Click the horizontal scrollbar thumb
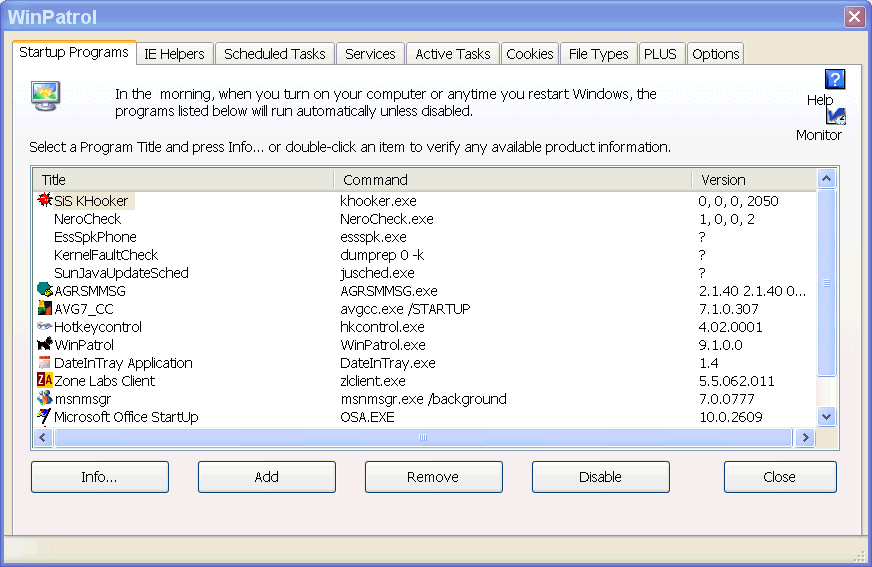 pyautogui.click(x=423, y=437)
